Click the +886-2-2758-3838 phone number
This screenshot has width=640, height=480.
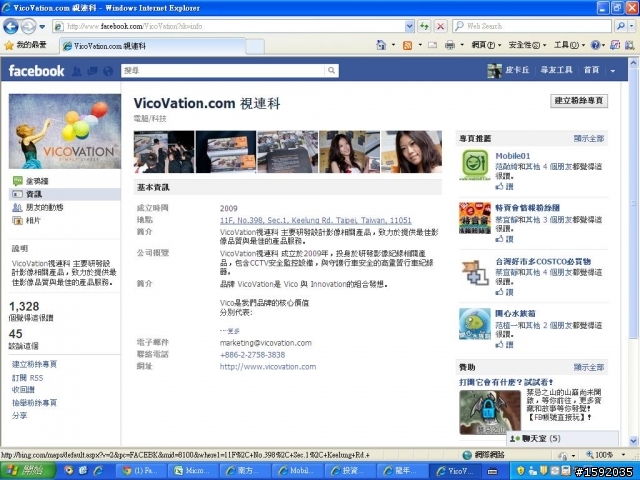[252, 355]
